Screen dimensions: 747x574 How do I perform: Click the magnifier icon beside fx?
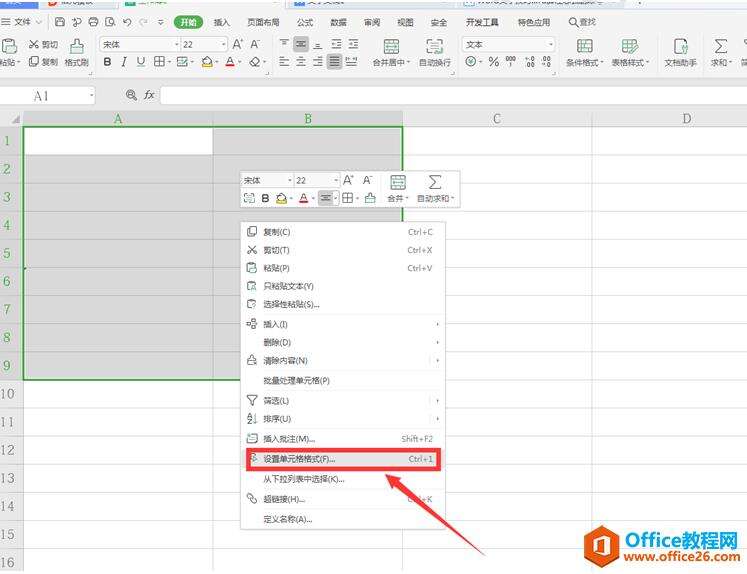pyautogui.click(x=131, y=95)
